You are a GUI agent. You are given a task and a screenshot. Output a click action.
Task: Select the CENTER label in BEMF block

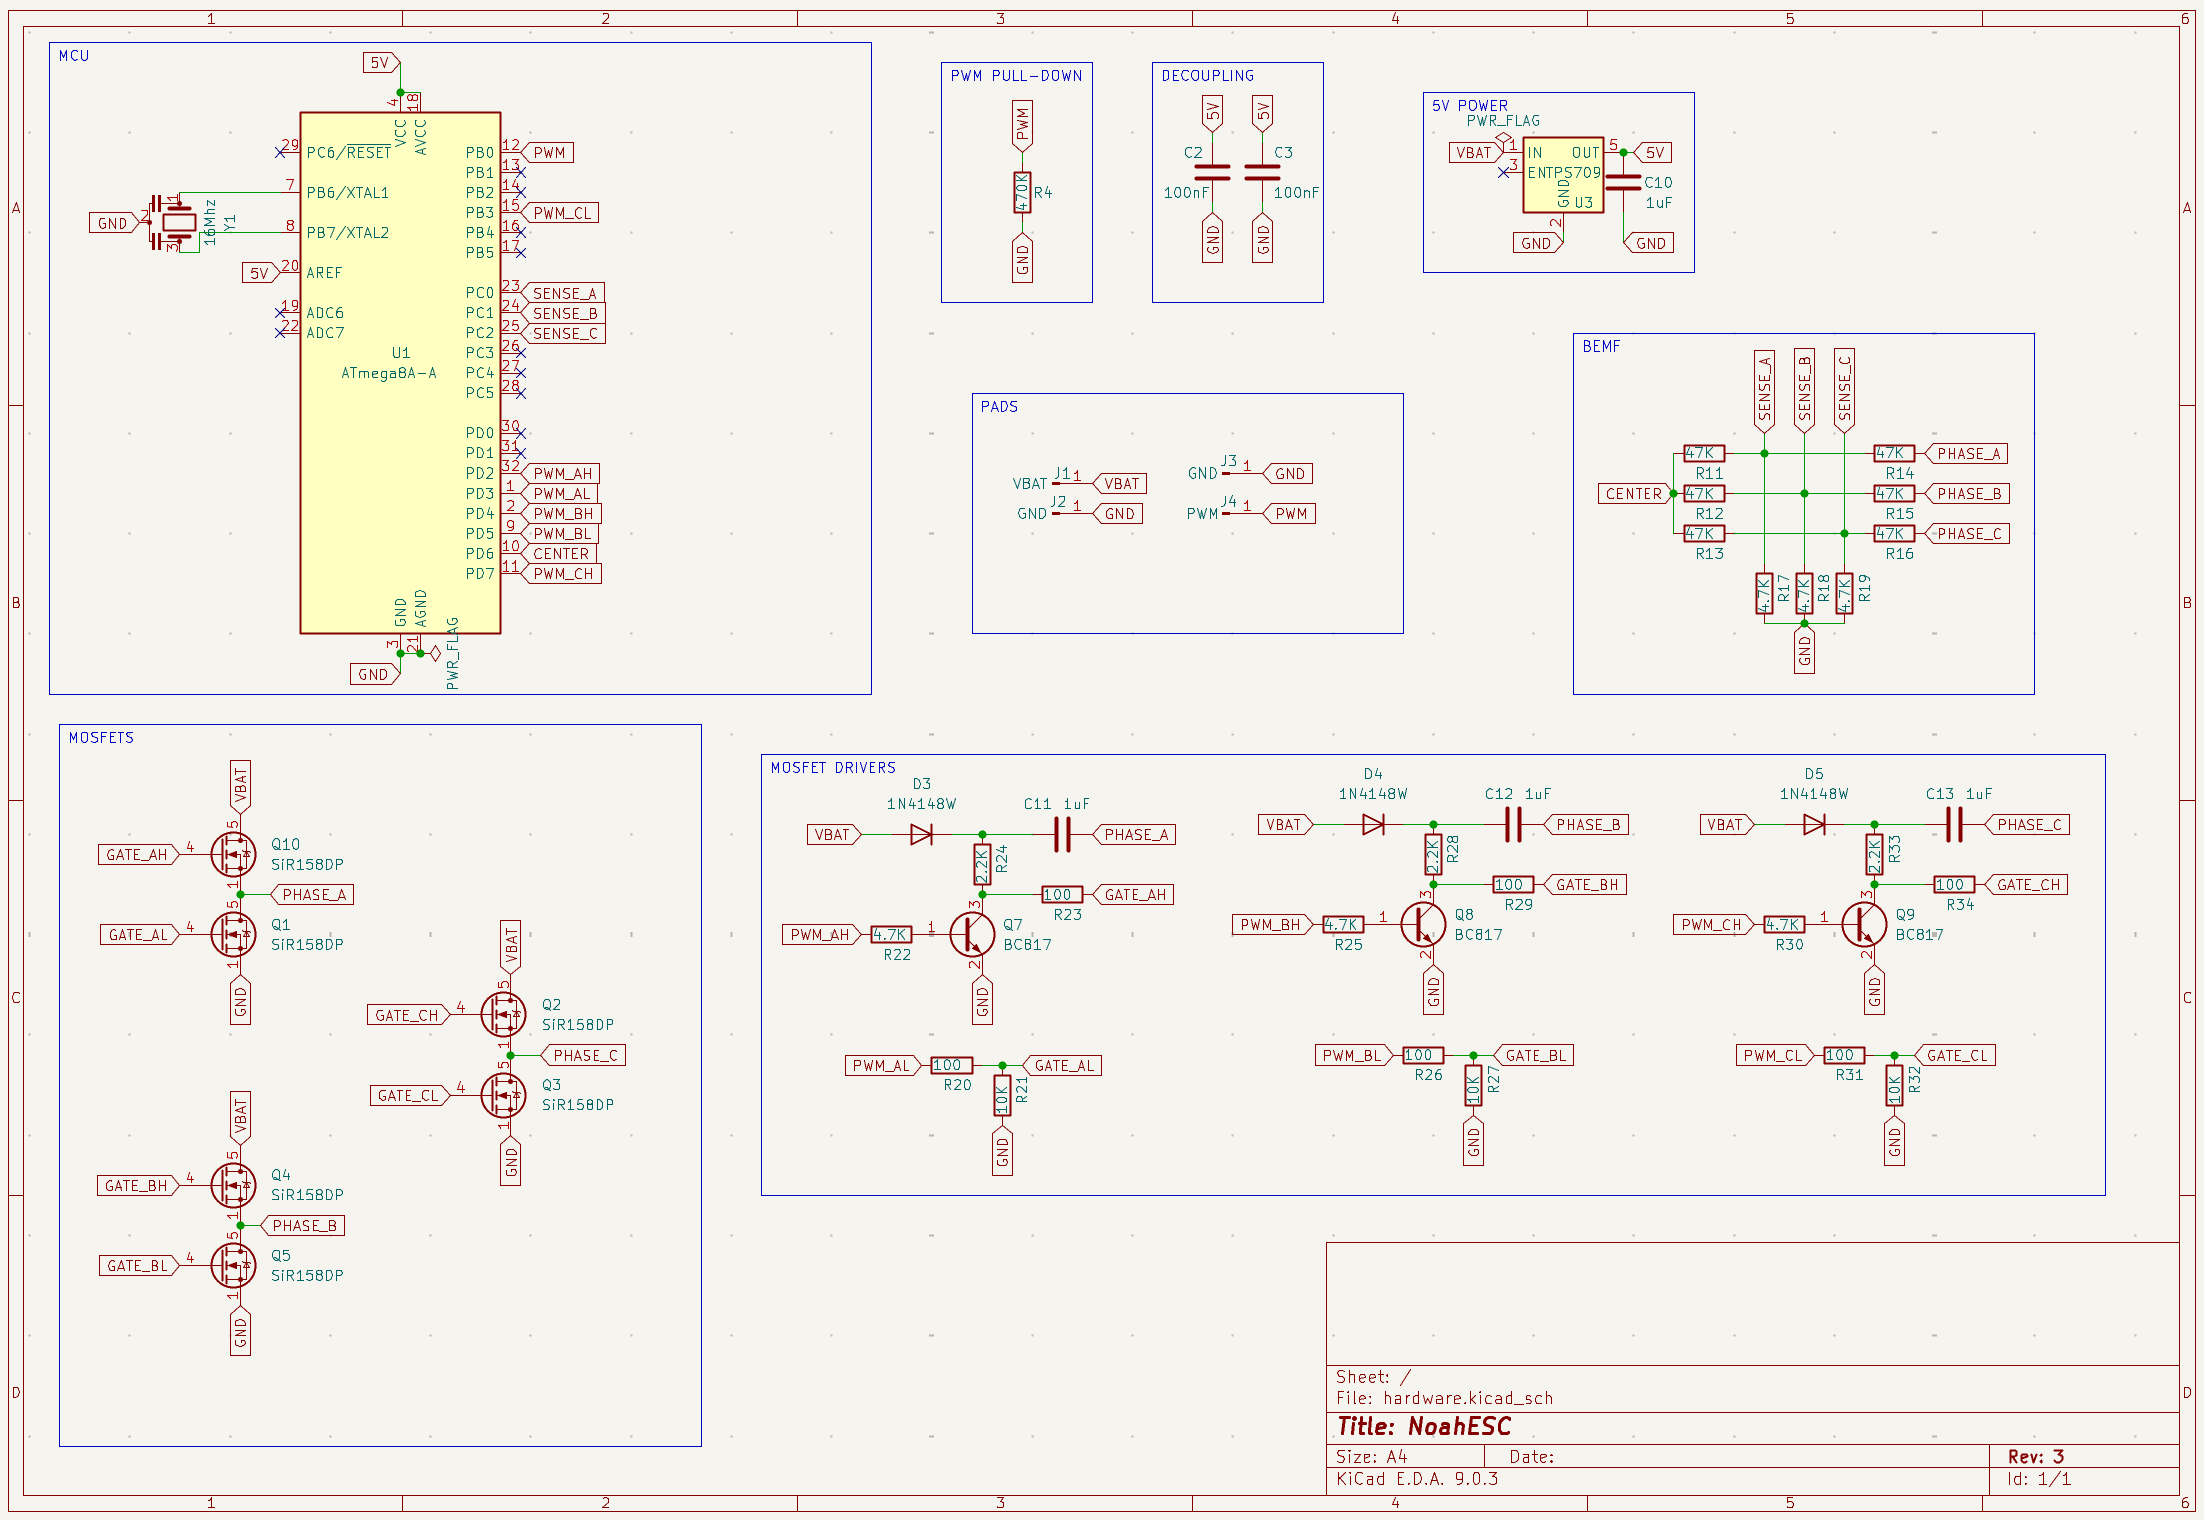[x=1633, y=493]
